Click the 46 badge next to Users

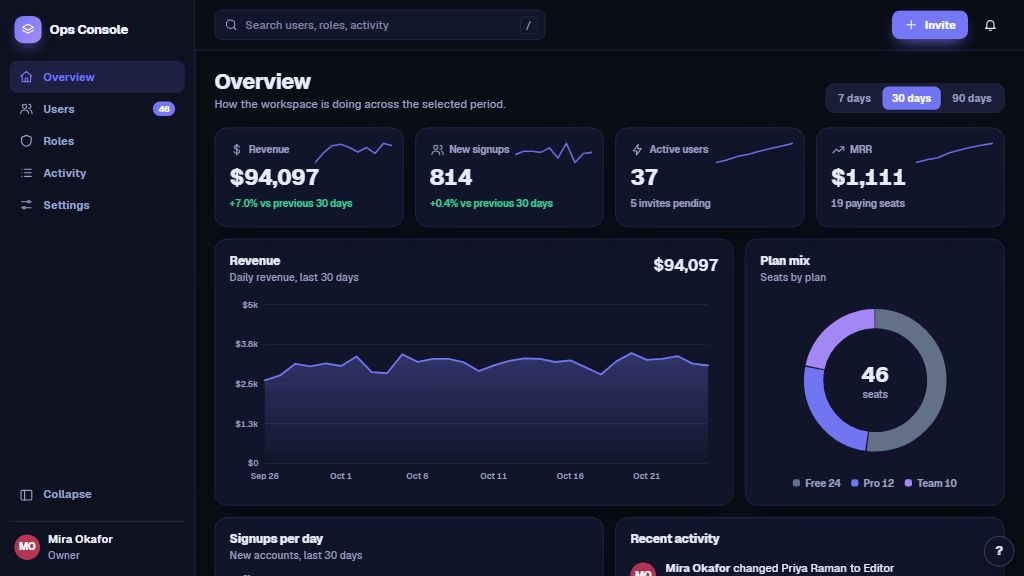[x=164, y=109]
